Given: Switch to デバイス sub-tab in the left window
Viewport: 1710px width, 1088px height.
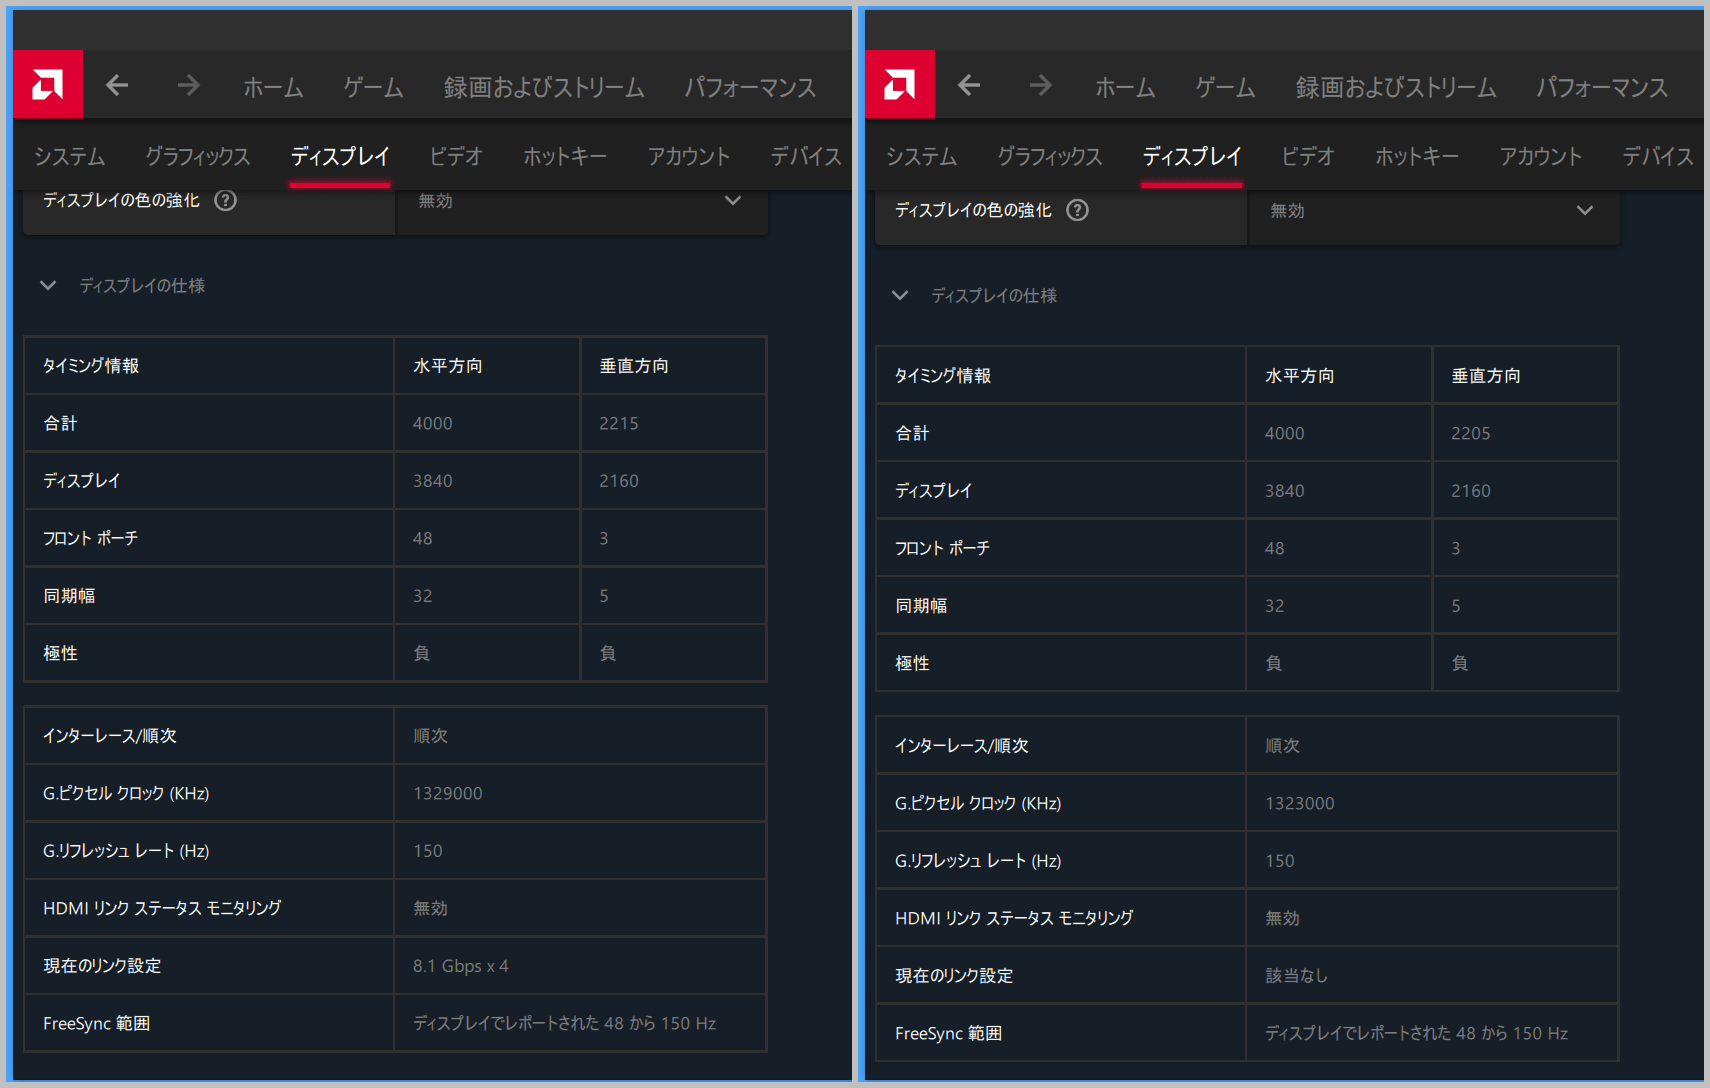Looking at the screenshot, I should tap(806, 156).
